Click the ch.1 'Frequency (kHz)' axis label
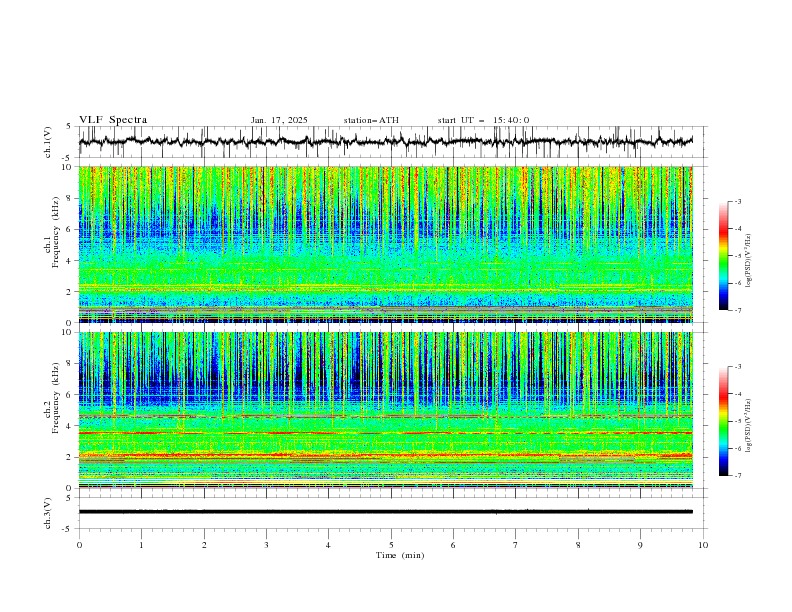 (x=56, y=231)
